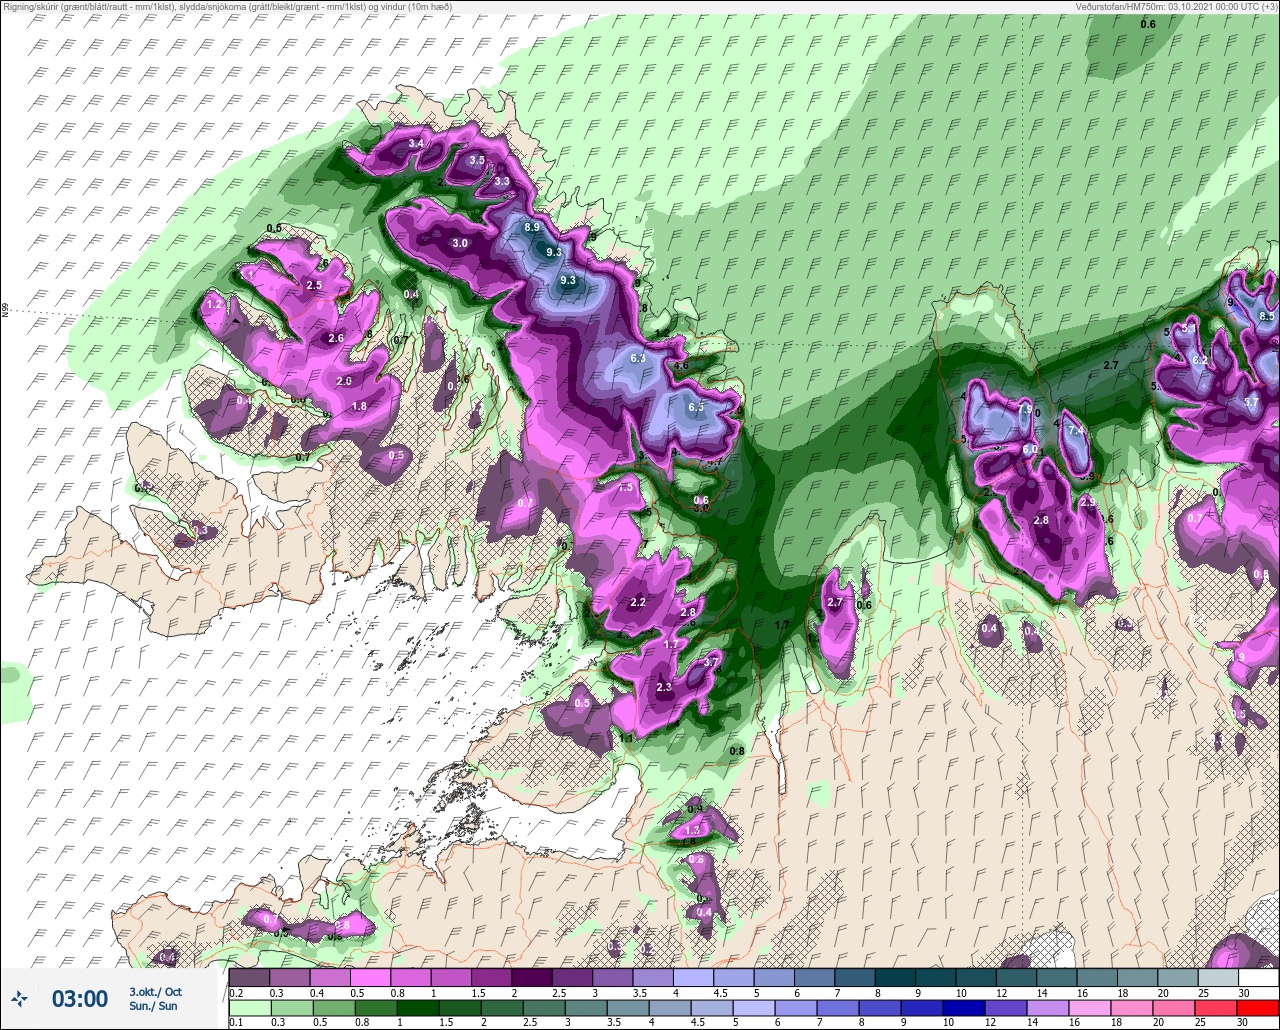Click the Veðurstofan logo icon beside 03:00
The height and width of the screenshot is (1030, 1280).
click(19, 998)
